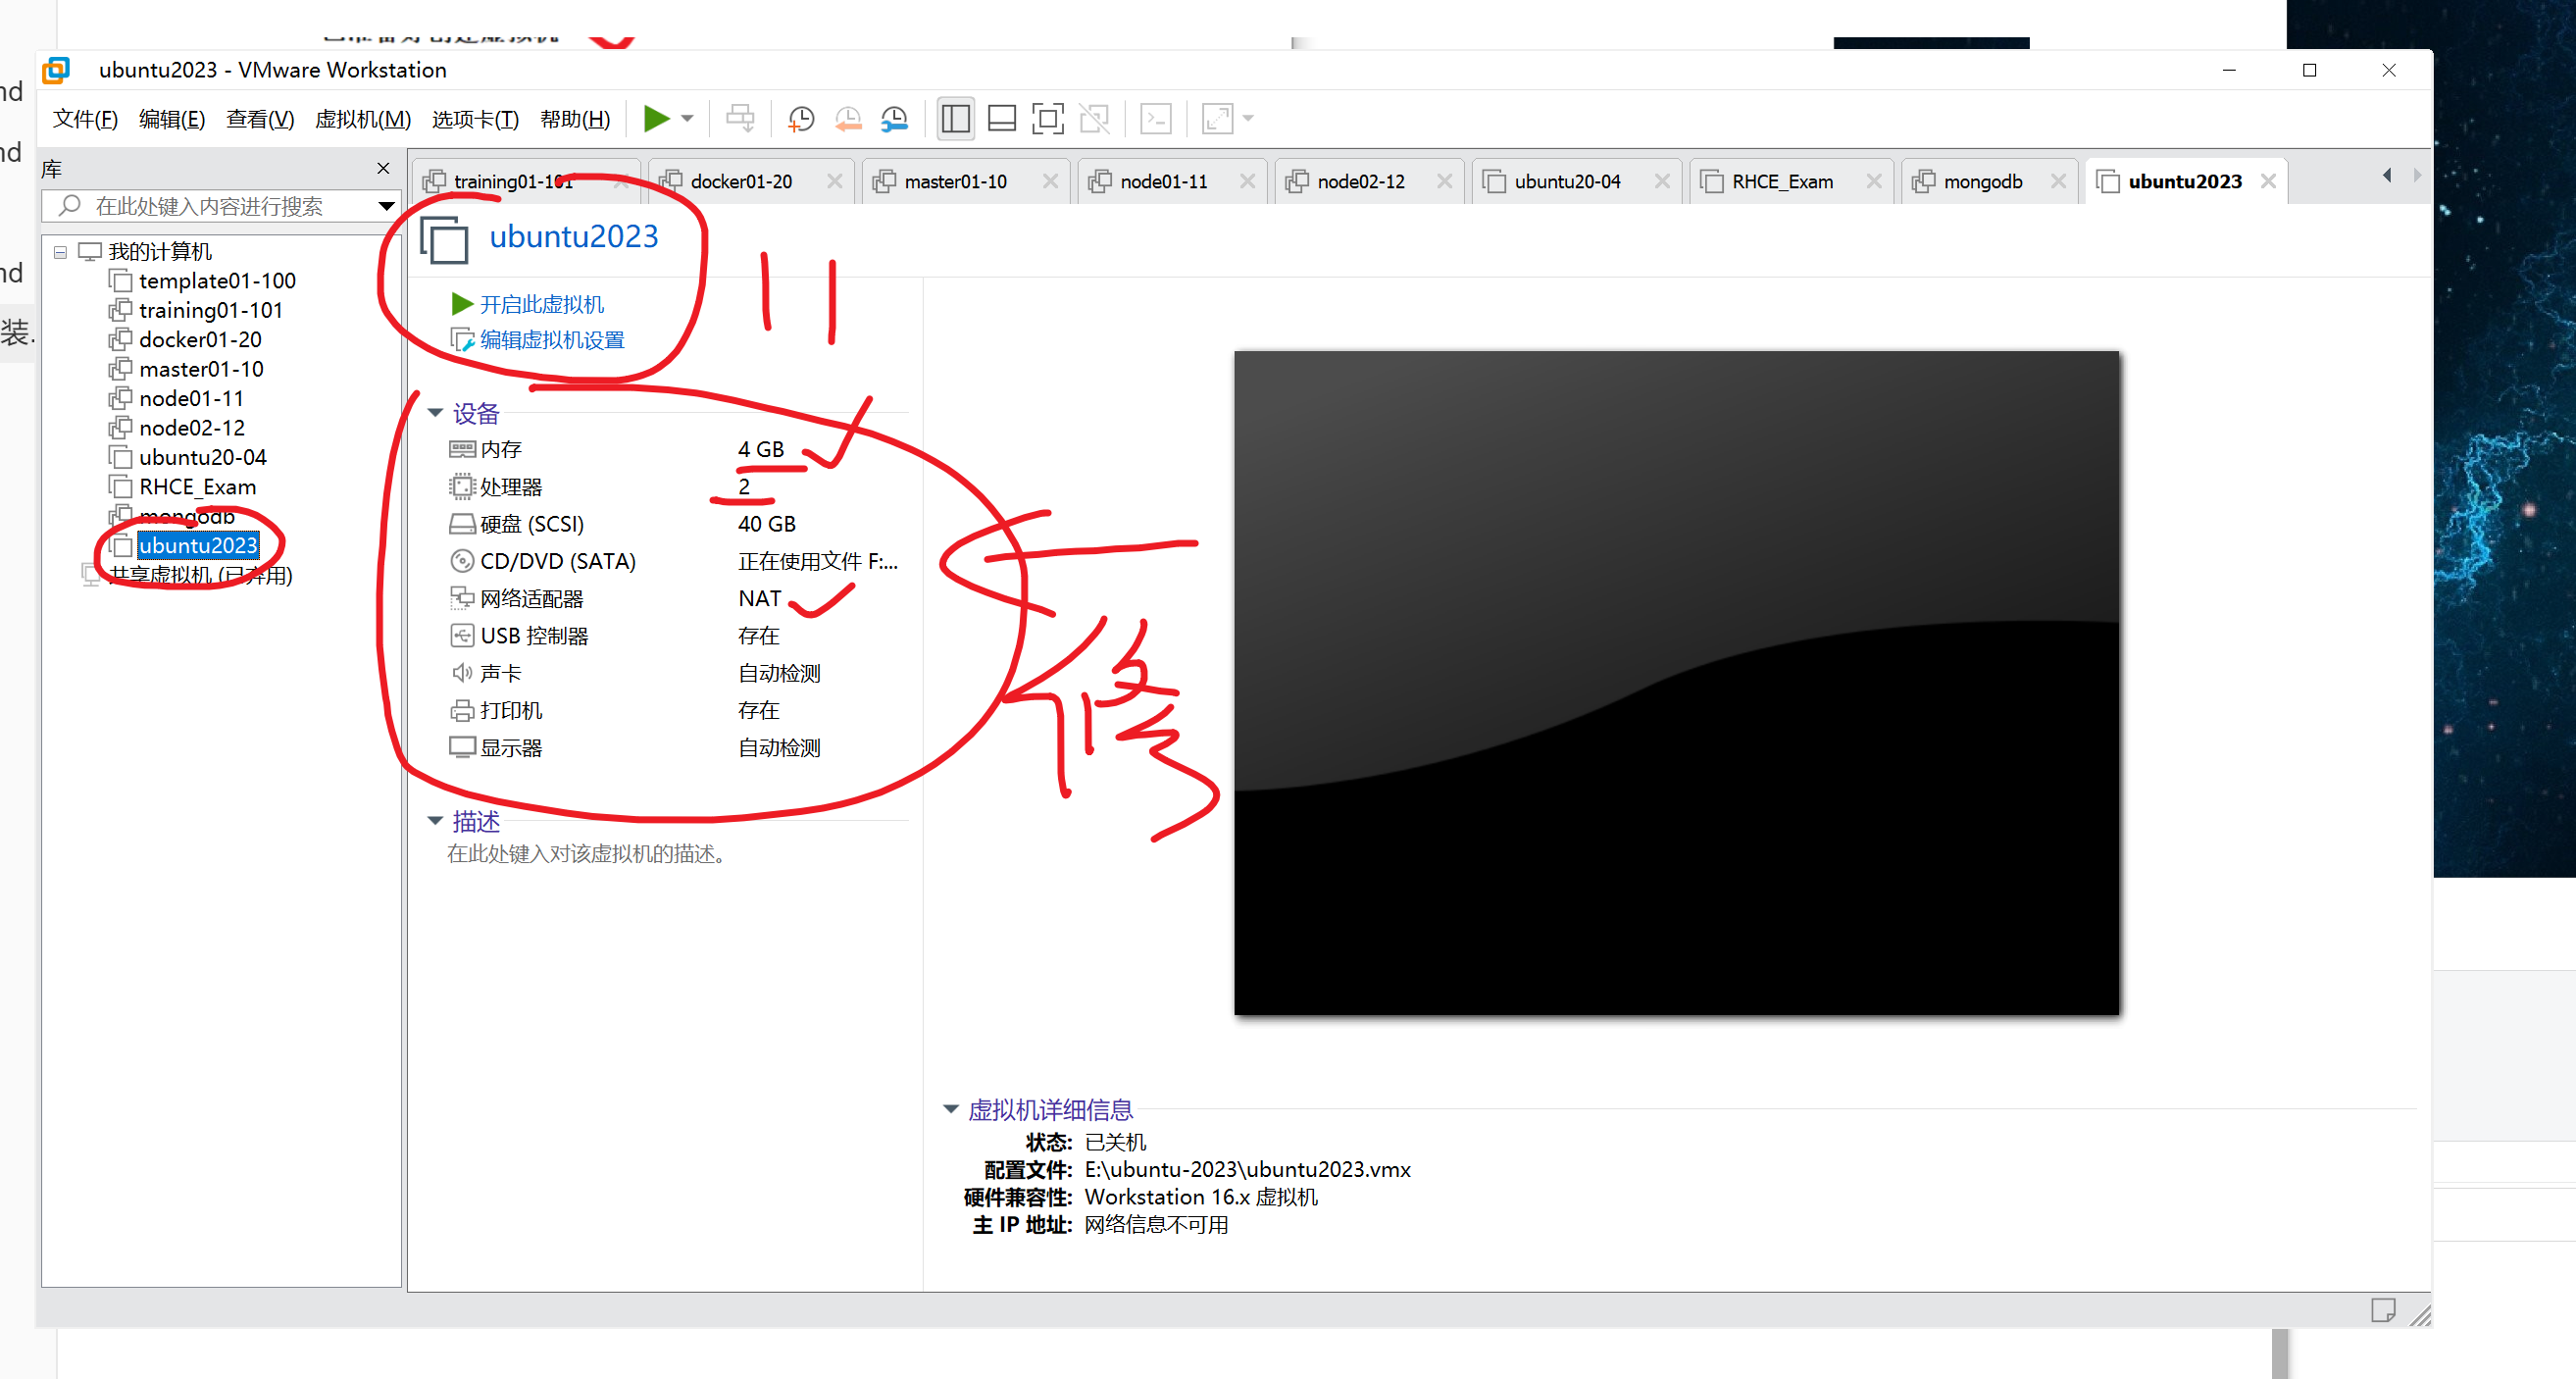Toggle the thumbnail bar view icon
Screen dimensions: 2576x1379
pyautogui.click(x=1002, y=119)
